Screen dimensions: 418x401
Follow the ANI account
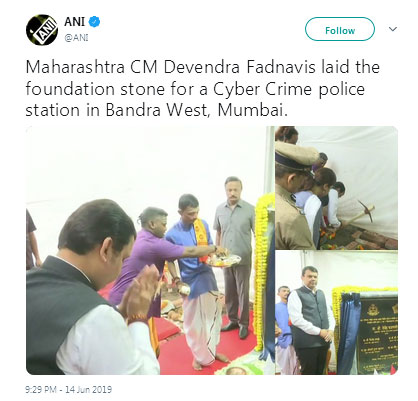click(x=340, y=29)
